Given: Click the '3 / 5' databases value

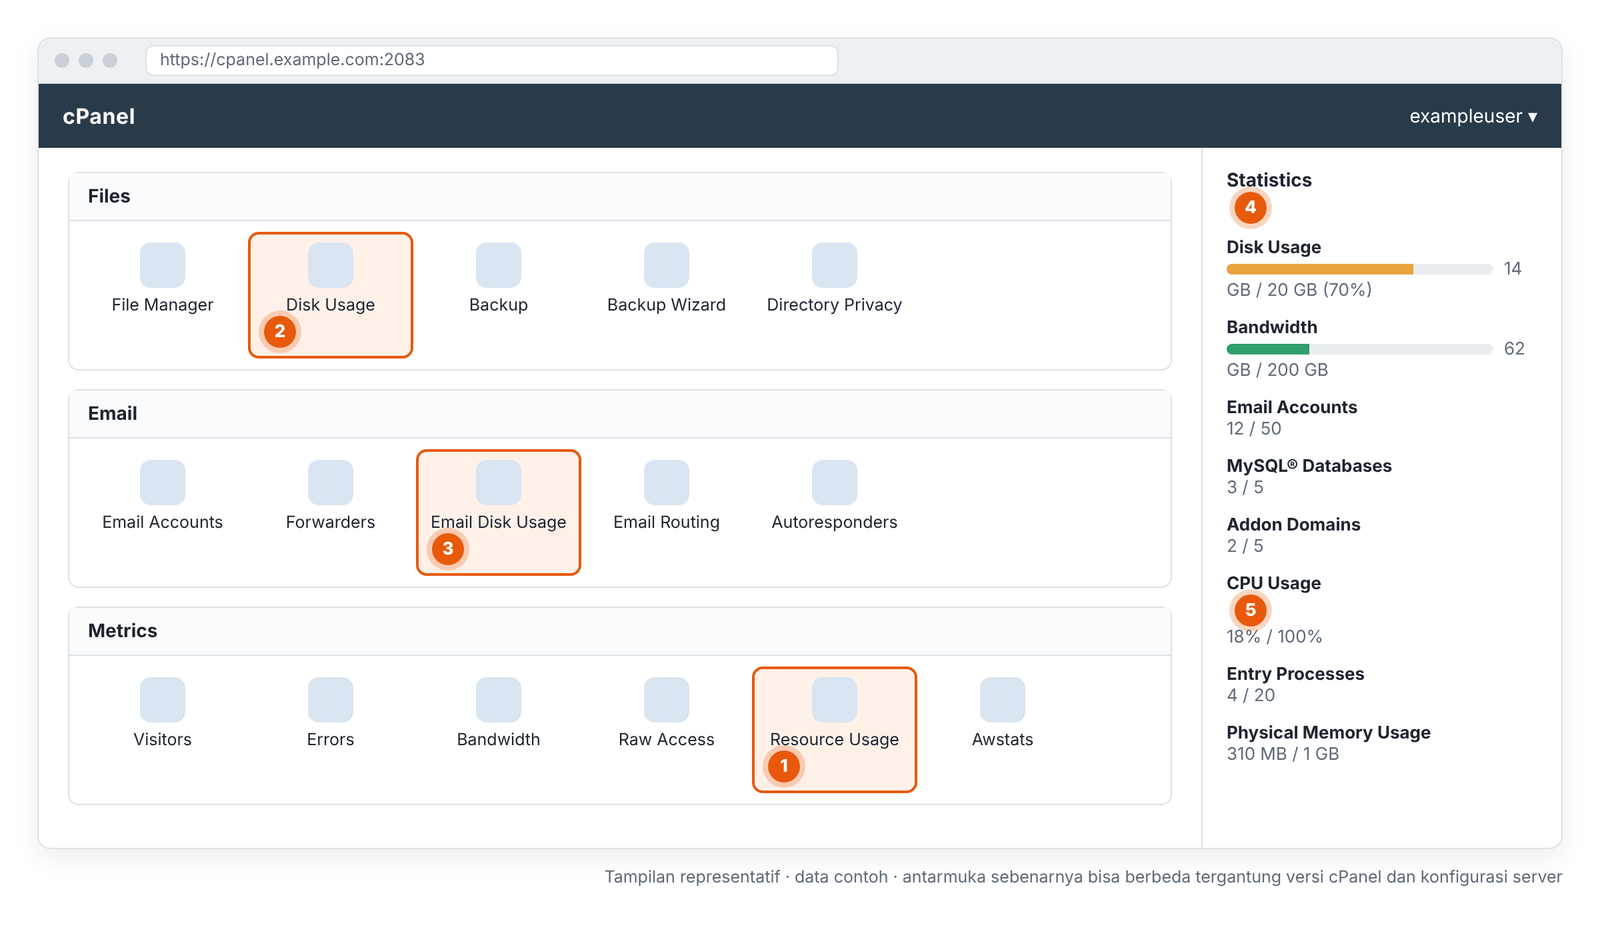Looking at the screenshot, I should [1245, 488].
